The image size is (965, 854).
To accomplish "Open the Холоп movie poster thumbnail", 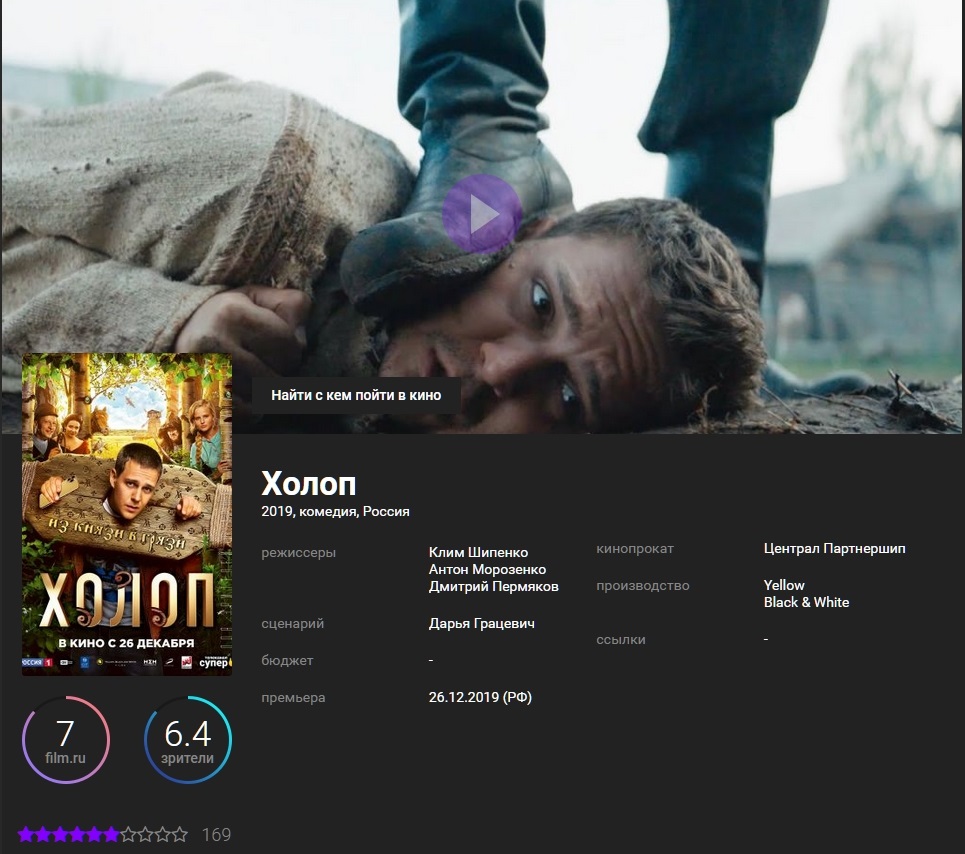I will pos(127,515).
